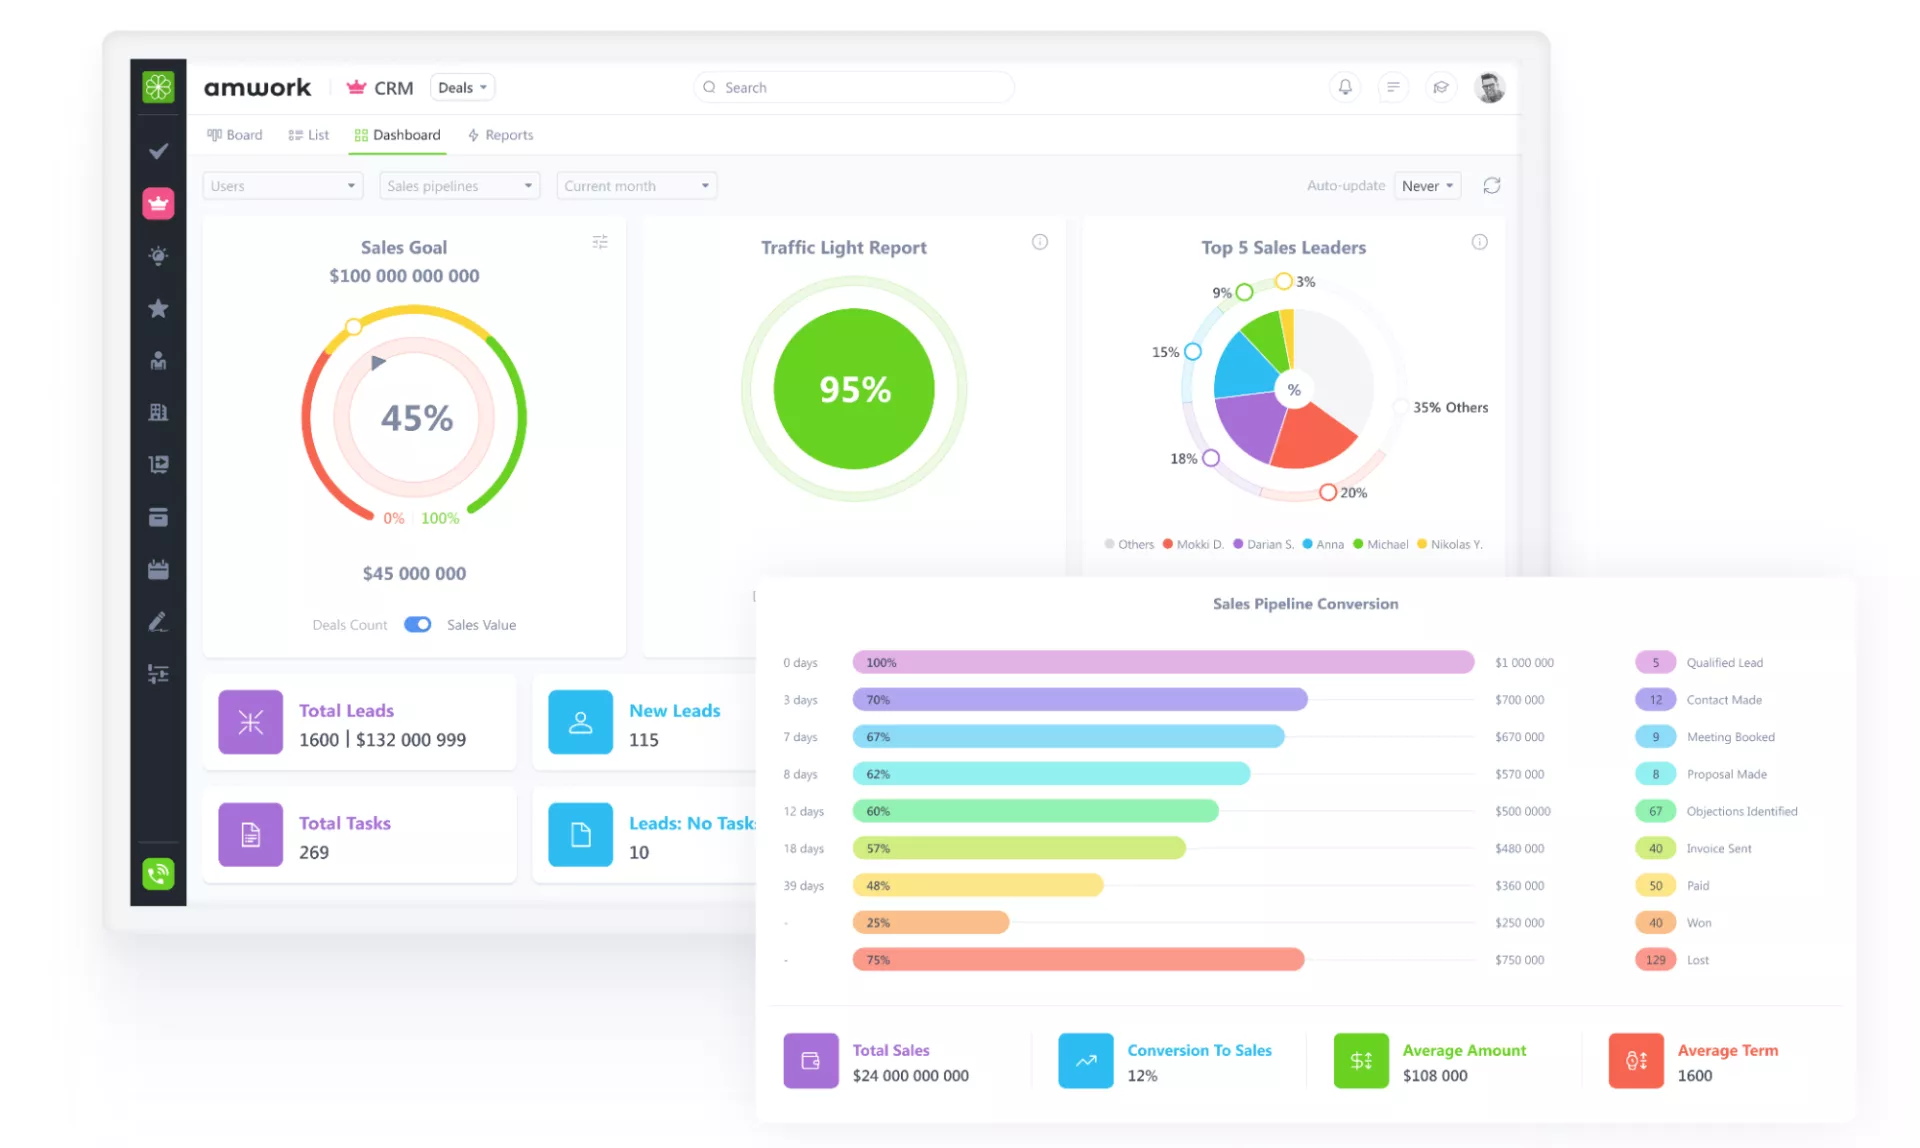Switch to the Reports tab
The height and width of the screenshot is (1148, 1920).
[x=500, y=135]
